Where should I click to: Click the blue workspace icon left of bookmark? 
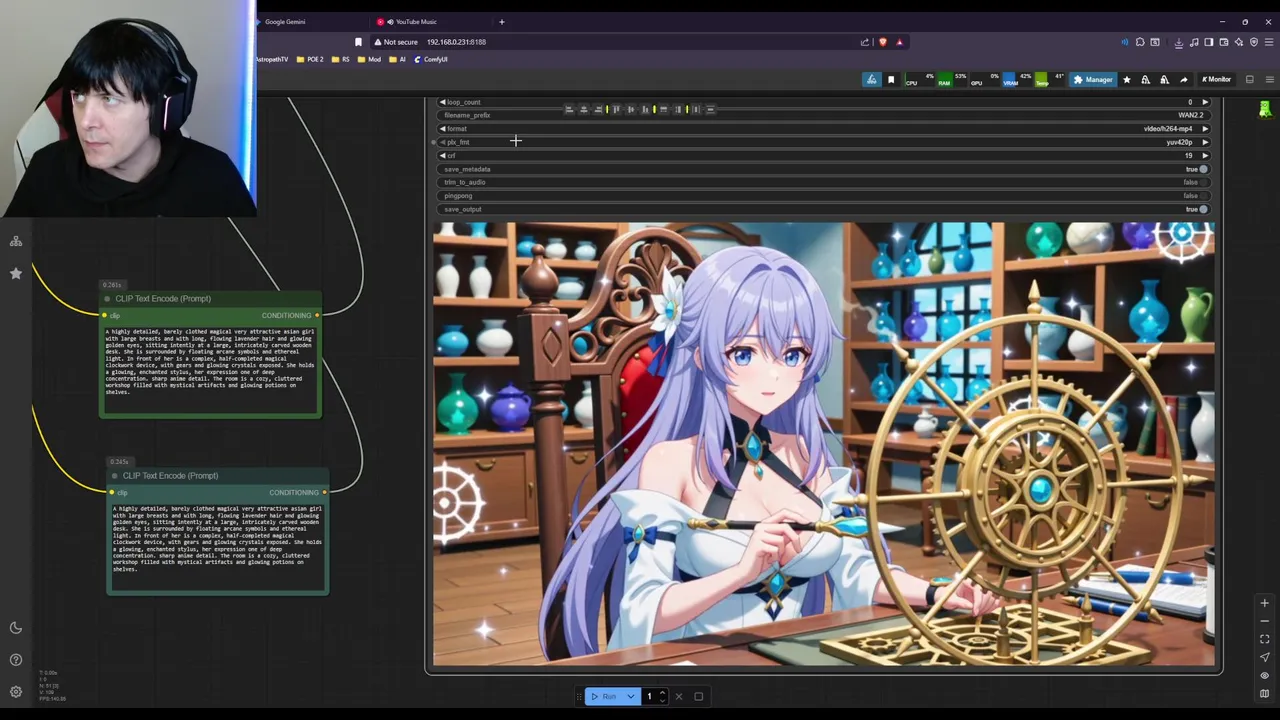pos(872,80)
